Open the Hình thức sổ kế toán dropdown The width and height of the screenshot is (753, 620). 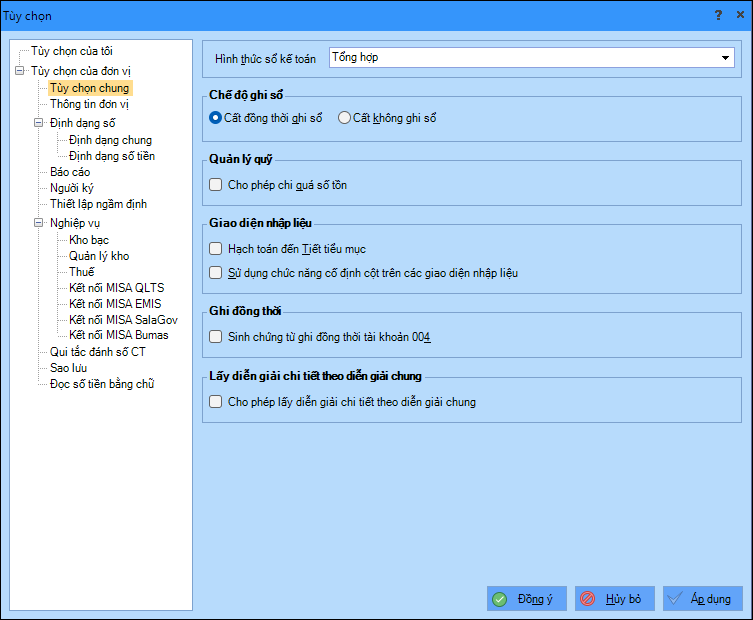click(725, 58)
